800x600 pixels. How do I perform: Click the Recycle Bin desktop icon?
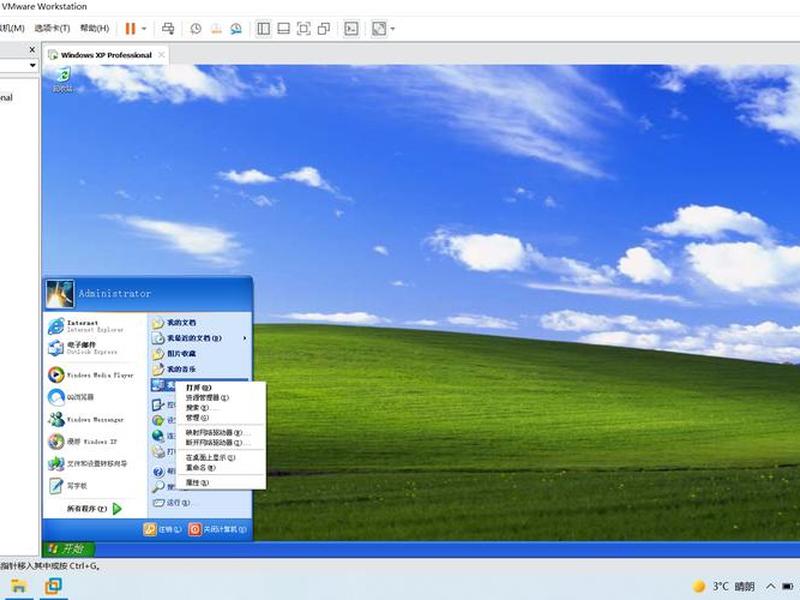coord(63,80)
